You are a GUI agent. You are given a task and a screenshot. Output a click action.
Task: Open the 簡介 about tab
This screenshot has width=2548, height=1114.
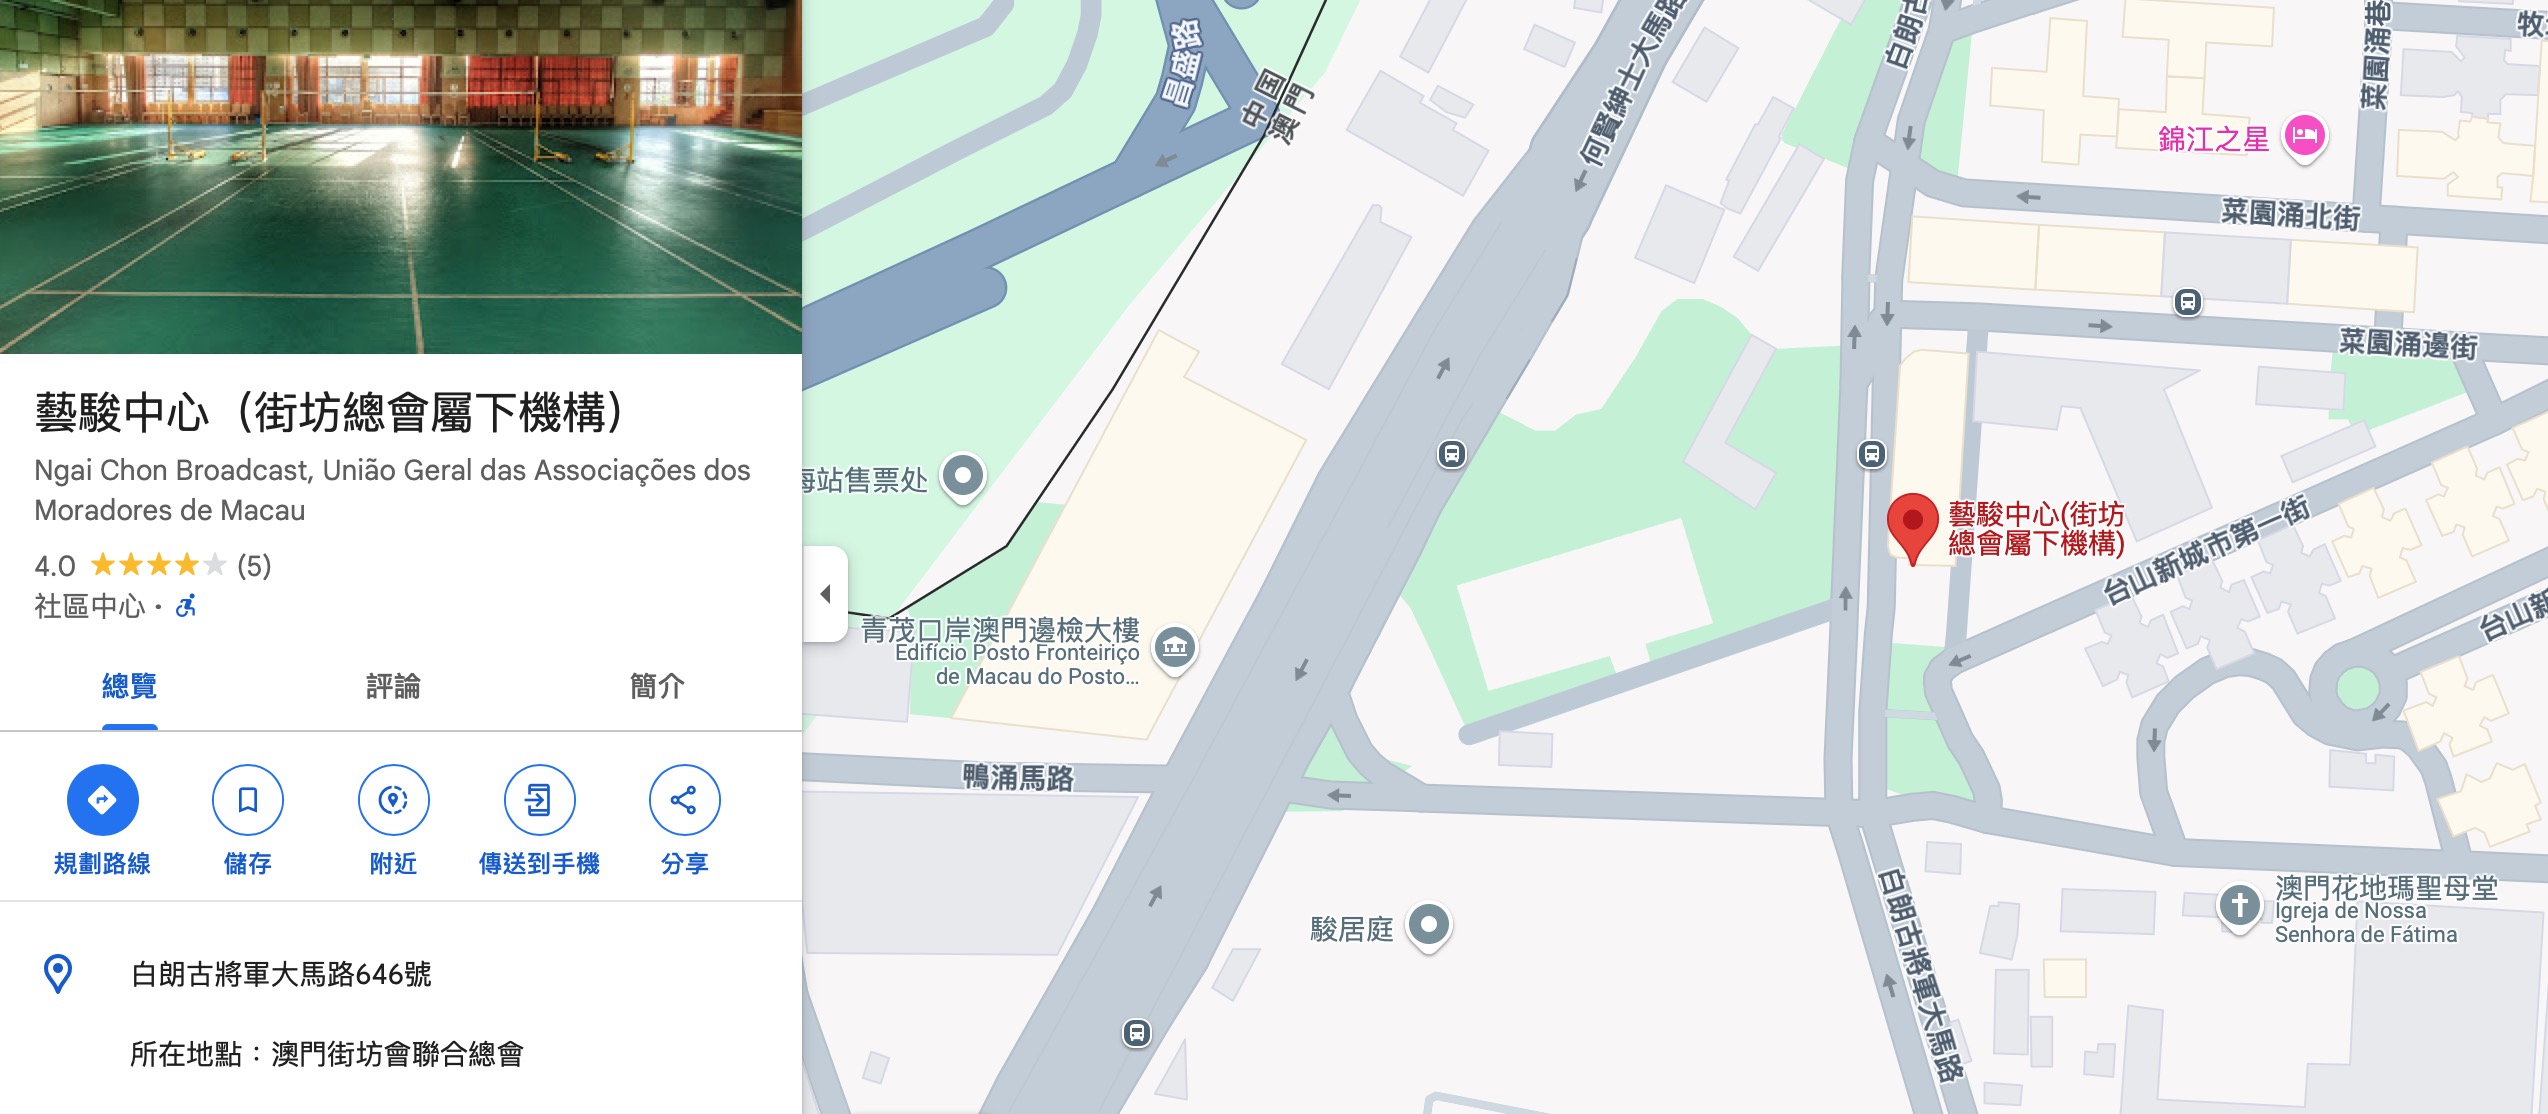657,687
